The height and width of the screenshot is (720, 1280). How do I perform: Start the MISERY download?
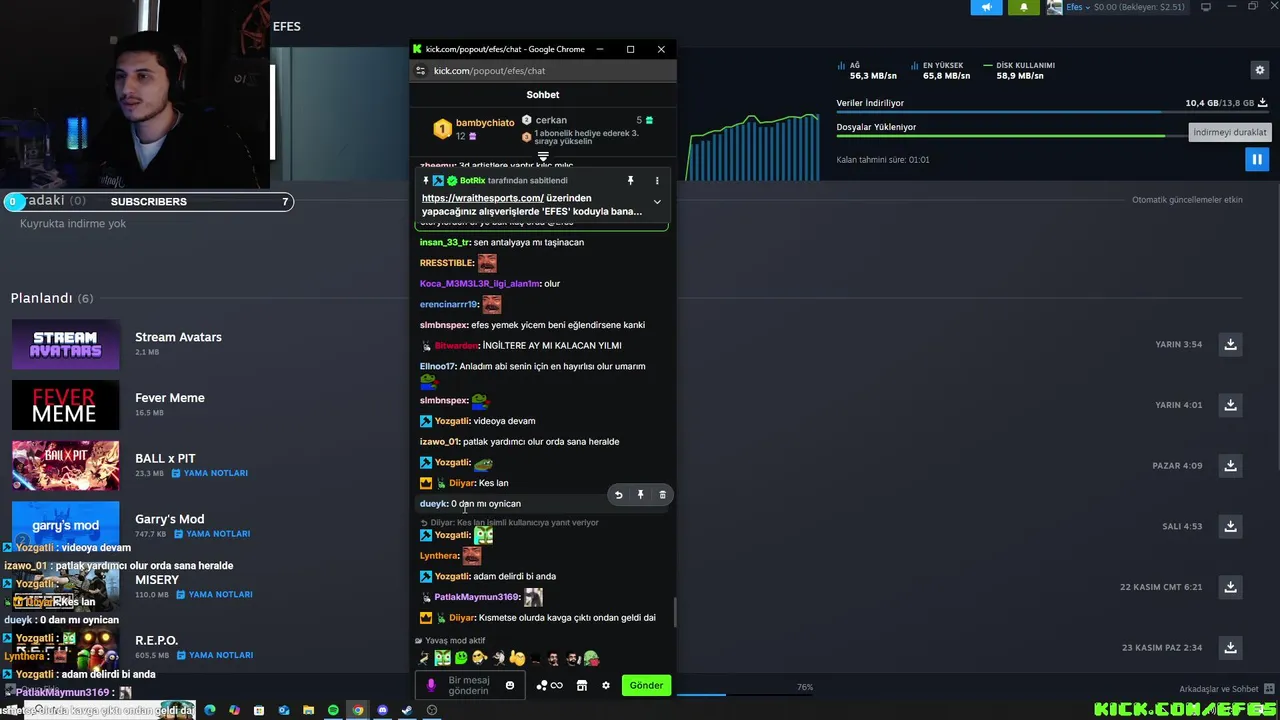(1230, 587)
